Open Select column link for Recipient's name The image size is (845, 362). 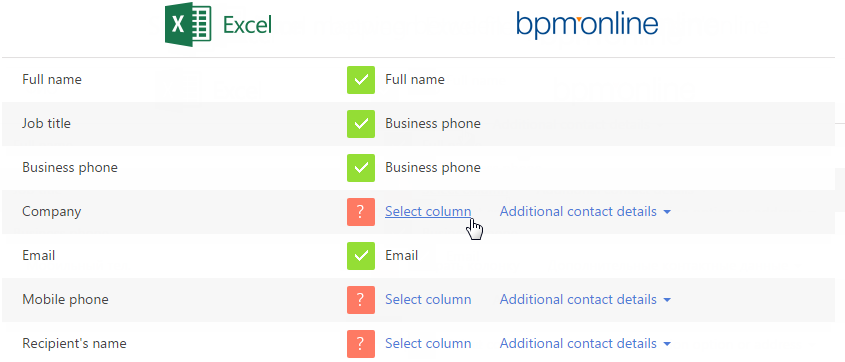tap(428, 344)
